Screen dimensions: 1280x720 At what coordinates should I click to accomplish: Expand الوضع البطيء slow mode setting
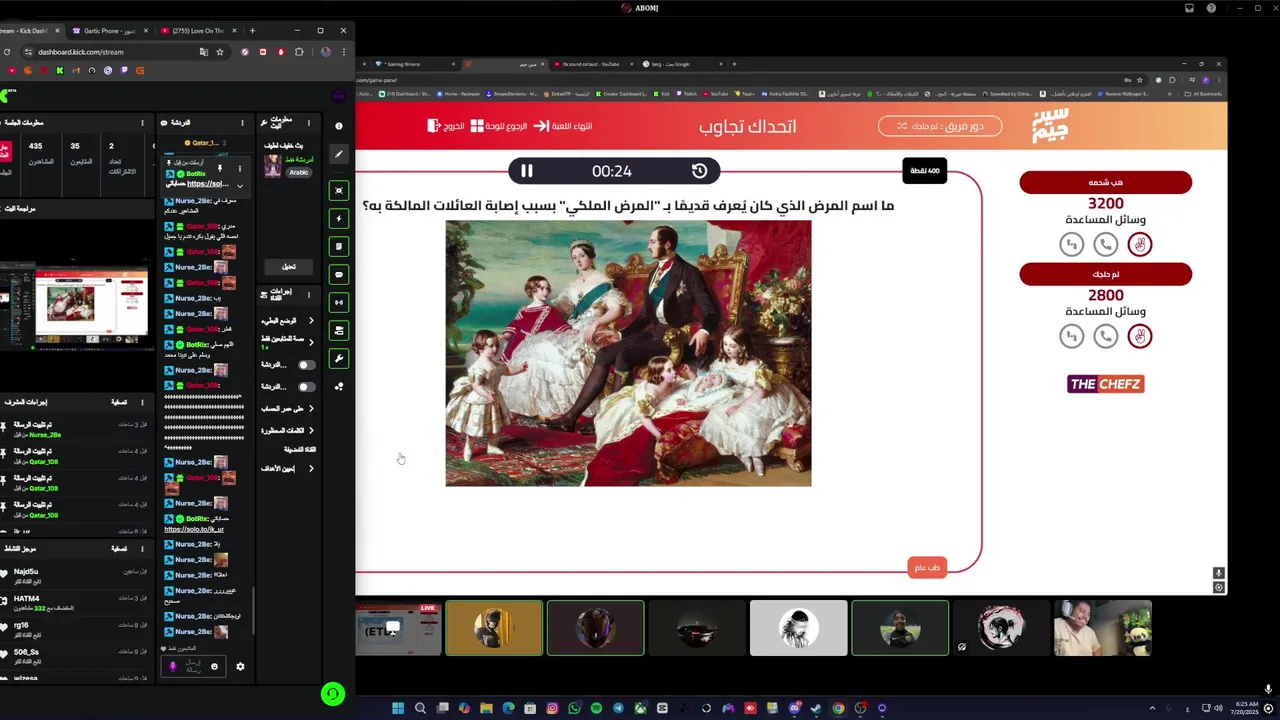pos(311,321)
